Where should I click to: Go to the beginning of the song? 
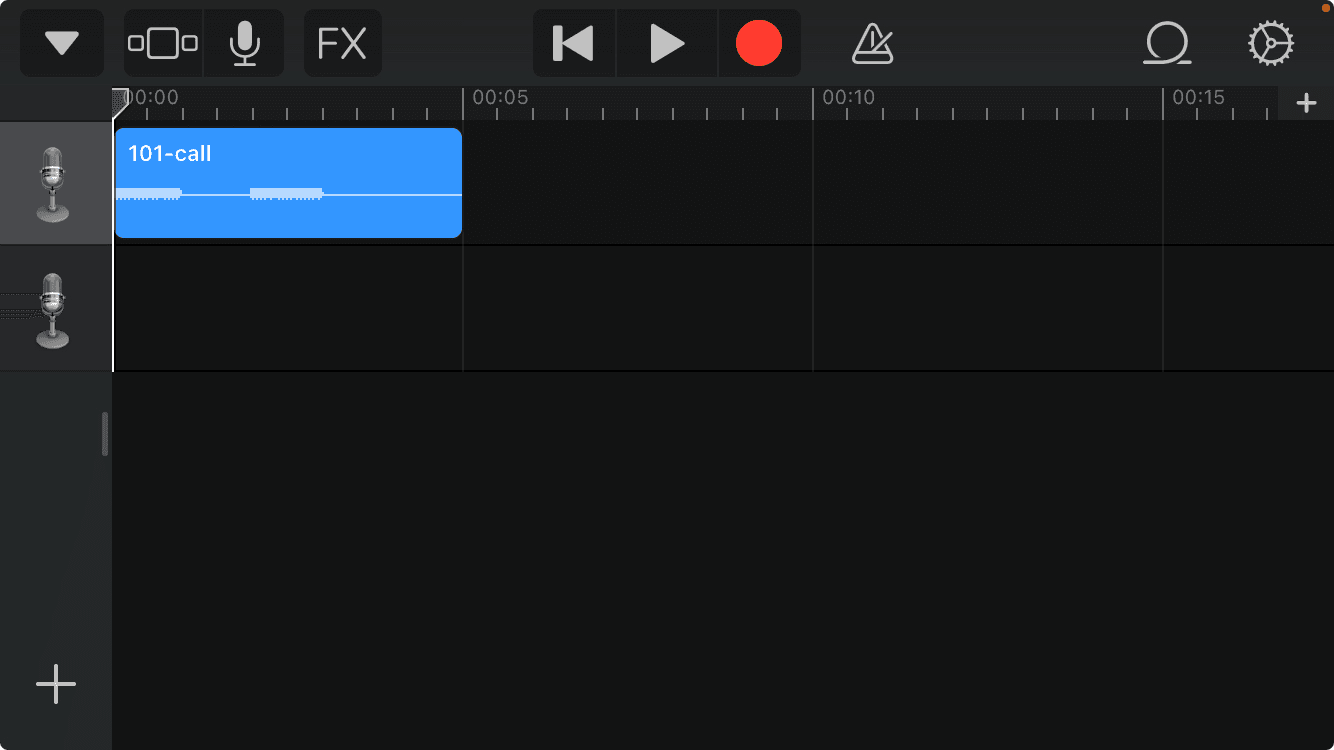point(574,44)
